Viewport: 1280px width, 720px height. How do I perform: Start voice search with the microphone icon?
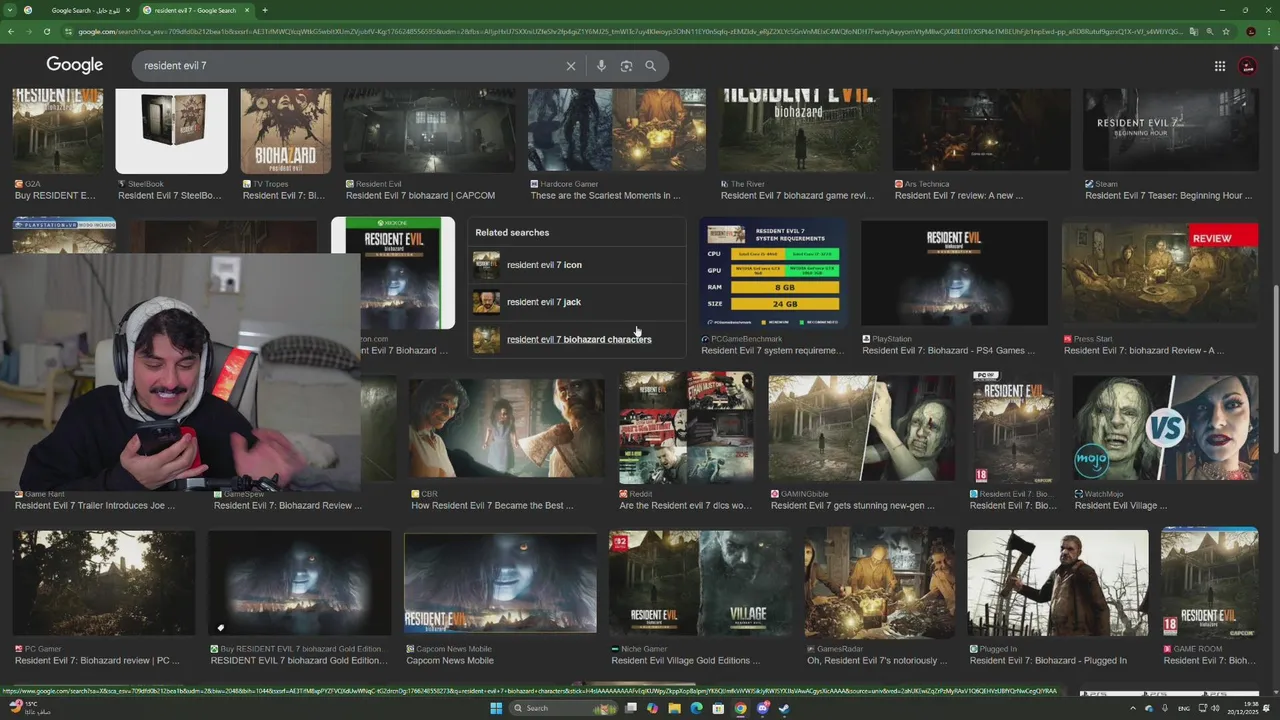pyautogui.click(x=601, y=66)
